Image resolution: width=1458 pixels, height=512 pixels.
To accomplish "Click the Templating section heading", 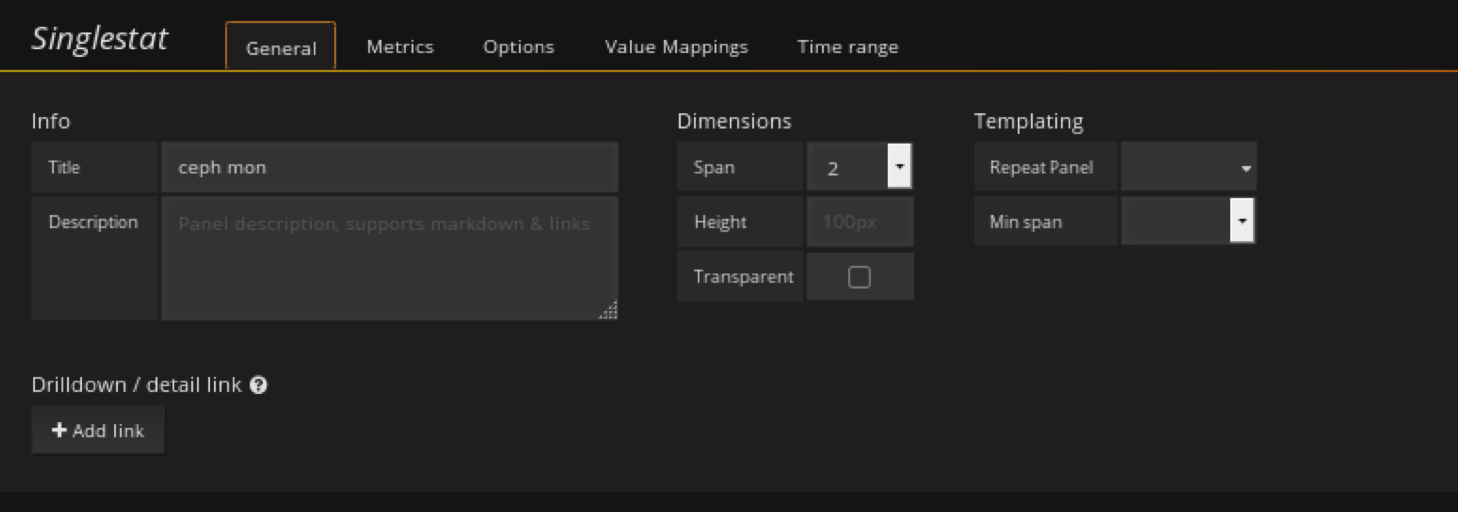I will coord(1028,121).
